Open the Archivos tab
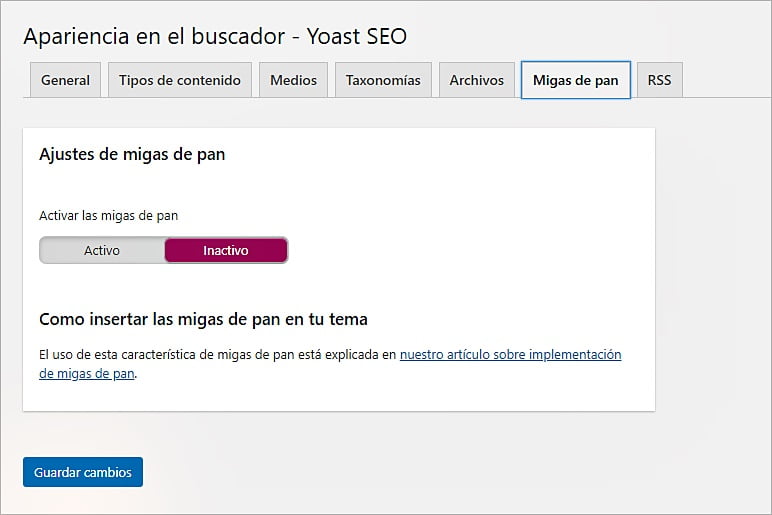772x515 pixels. pos(476,80)
